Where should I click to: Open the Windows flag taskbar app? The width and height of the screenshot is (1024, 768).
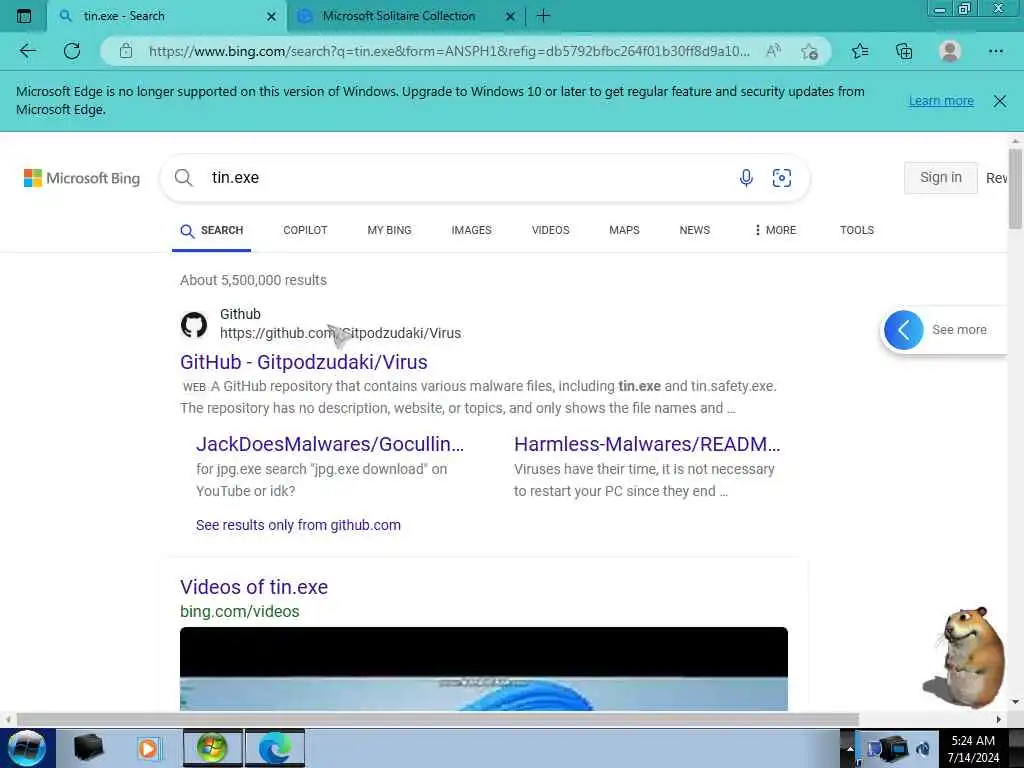(212, 748)
